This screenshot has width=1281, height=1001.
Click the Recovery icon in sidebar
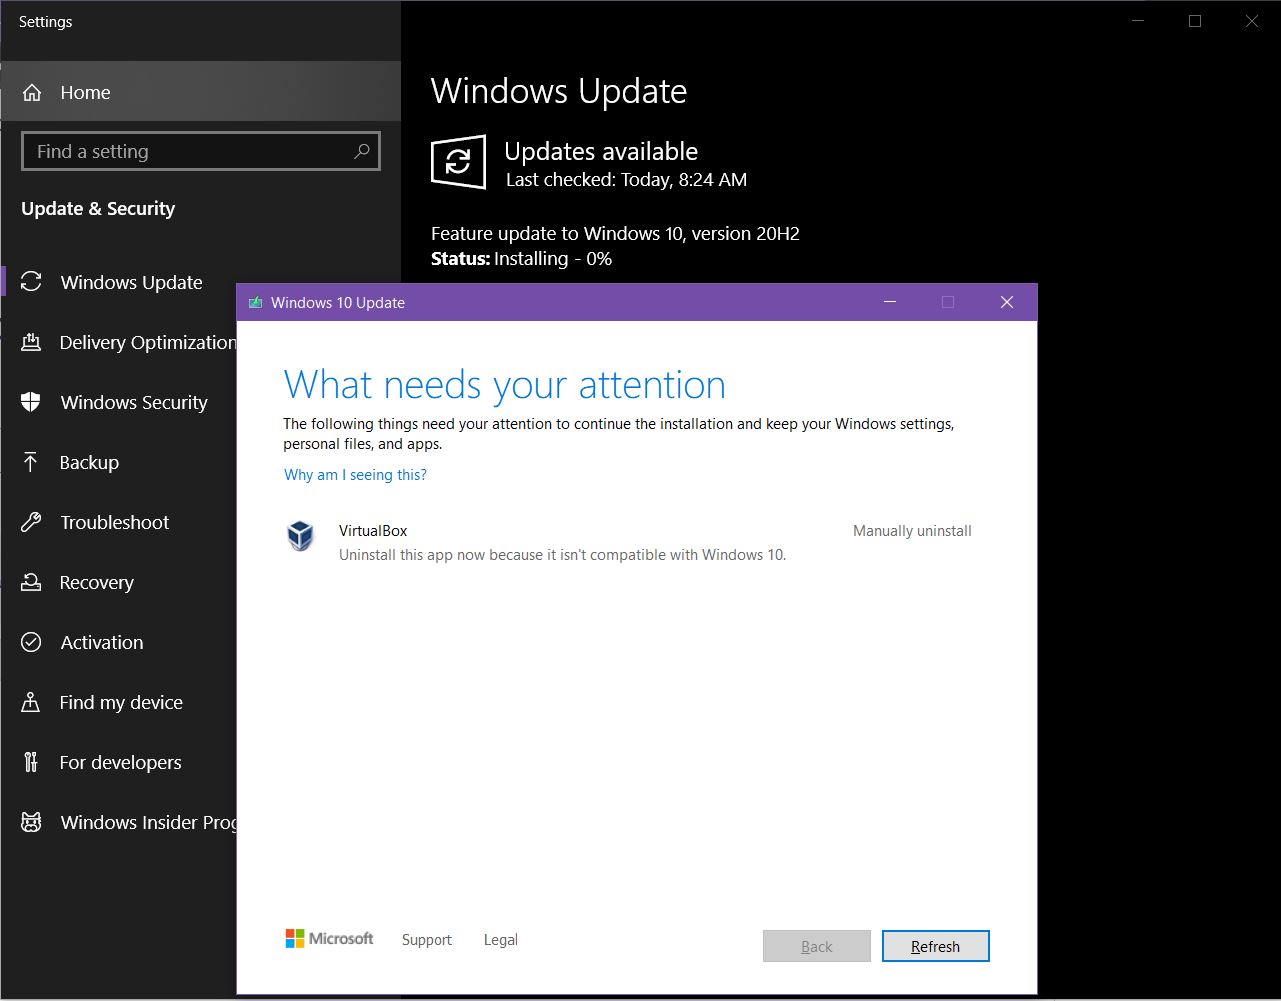click(x=31, y=582)
